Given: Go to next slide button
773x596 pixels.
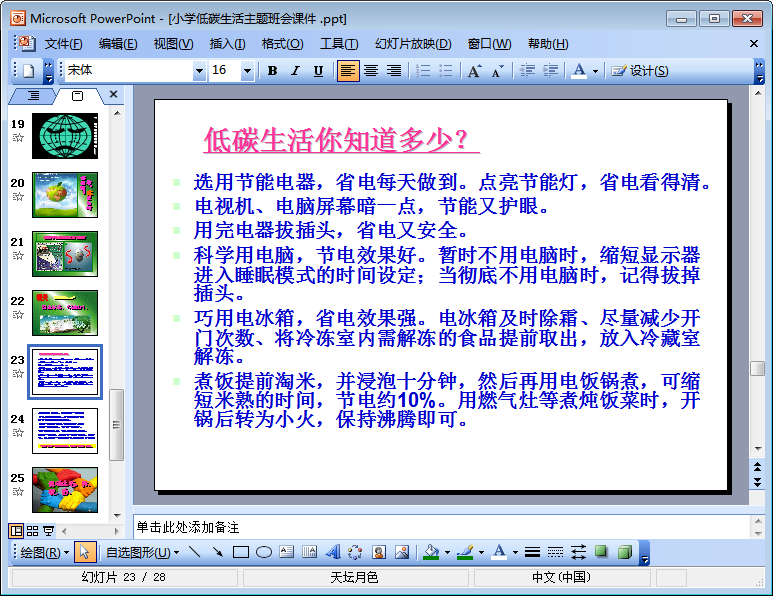Looking at the screenshot, I should pos(758,482).
